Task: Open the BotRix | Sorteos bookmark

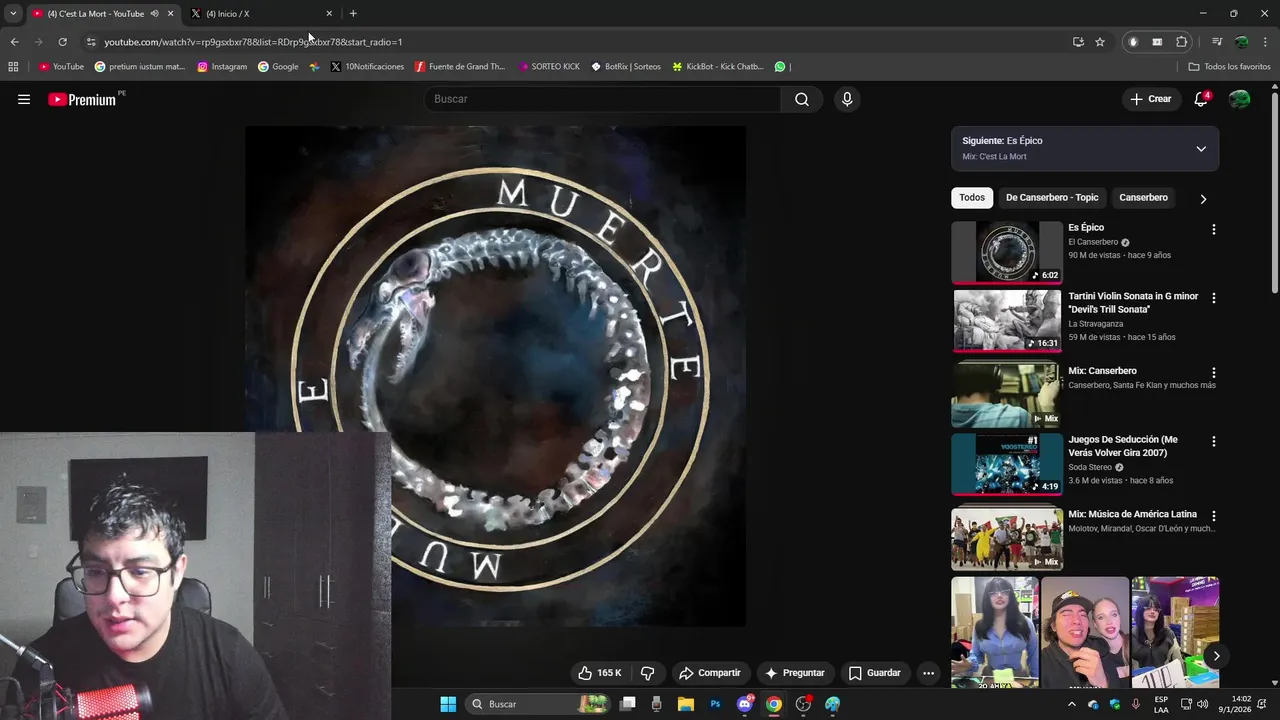Action: tap(626, 67)
